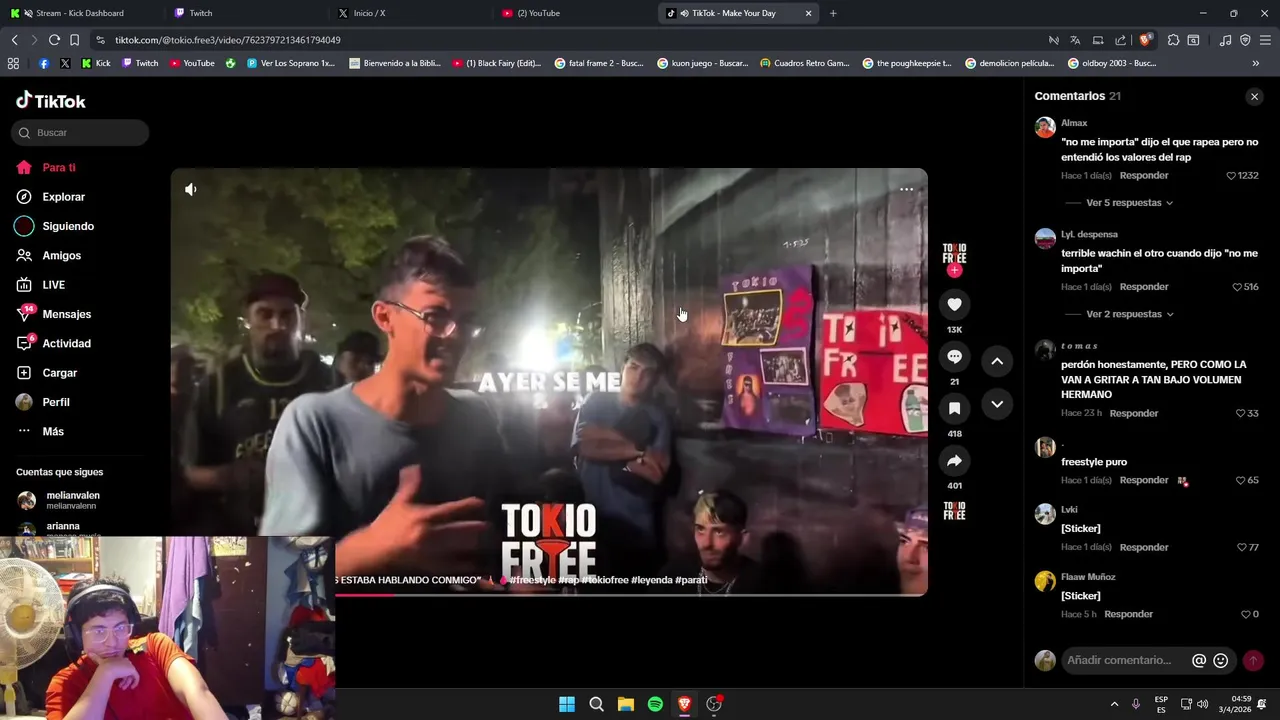
Task: Bookmark the video to favorites
Action: [x=954, y=408]
